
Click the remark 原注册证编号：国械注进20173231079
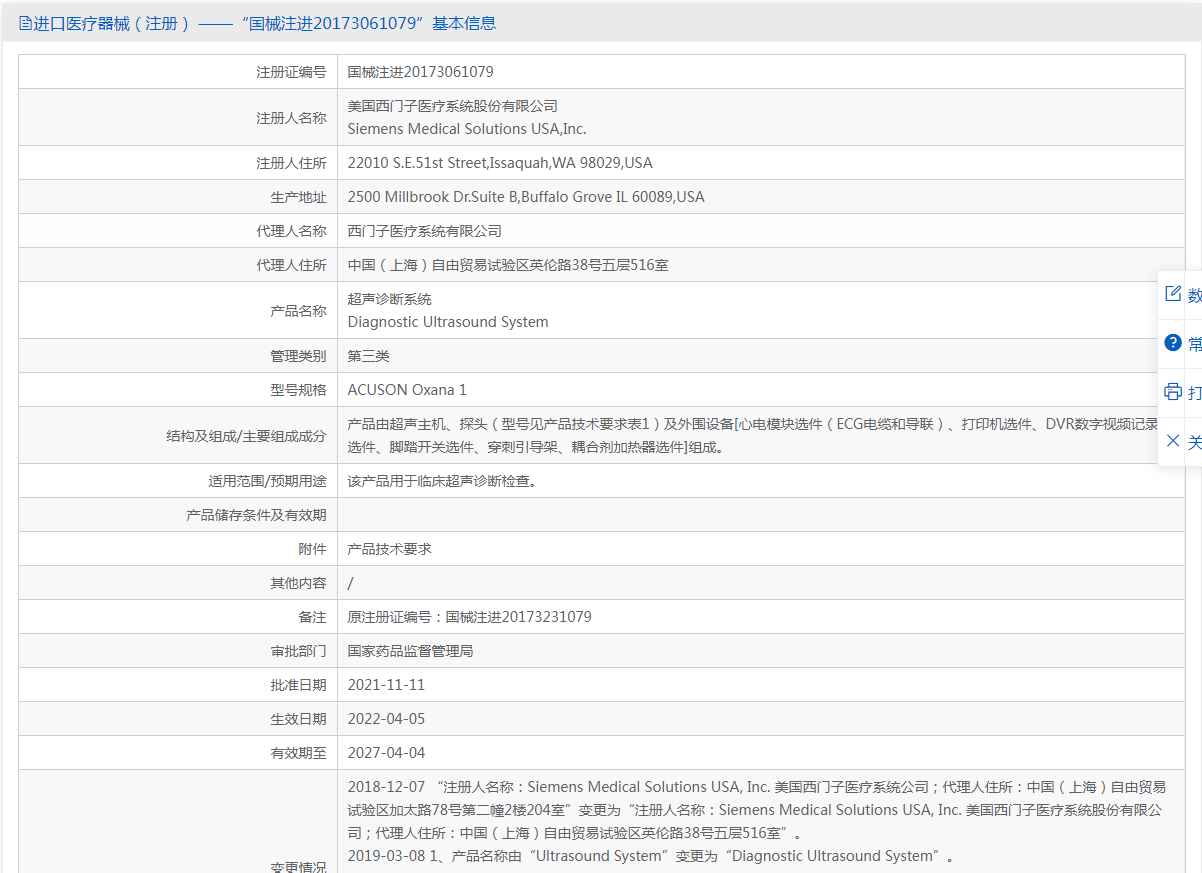tap(469, 617)
